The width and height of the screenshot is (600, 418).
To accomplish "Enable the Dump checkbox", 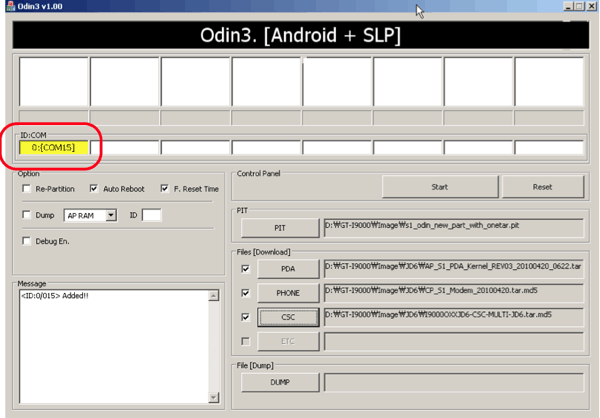I will pyautogui.click(x=26, y=214).
